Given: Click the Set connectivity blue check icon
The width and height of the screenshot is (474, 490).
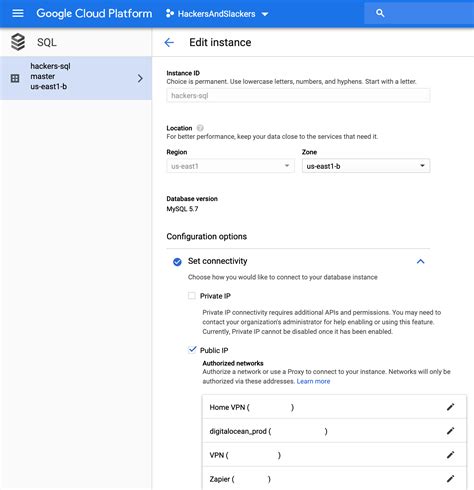Looking at the screenshot, I should pos(177,262).
